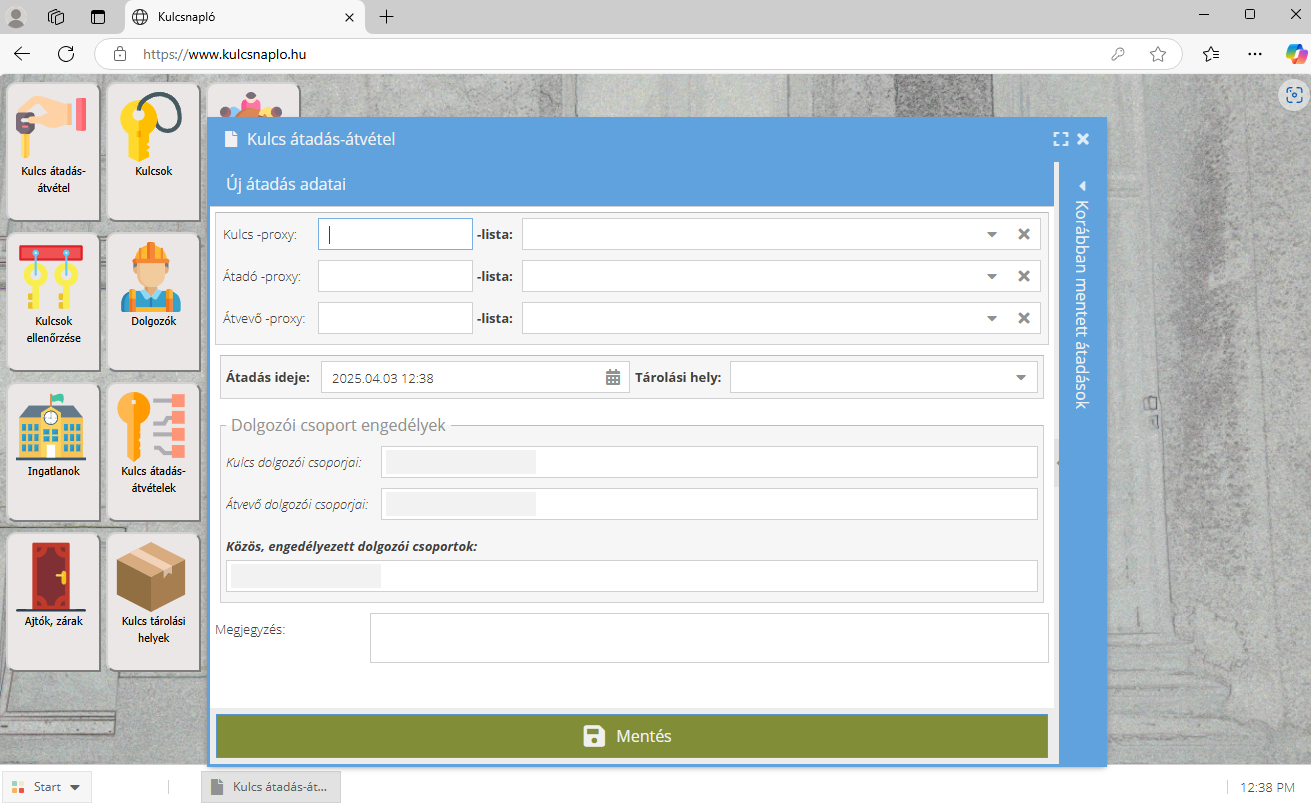1311x806 pixels.
Task: Maximize the Kulcs átadás-átvétel dialog
Action: (x=1061, y=139)
